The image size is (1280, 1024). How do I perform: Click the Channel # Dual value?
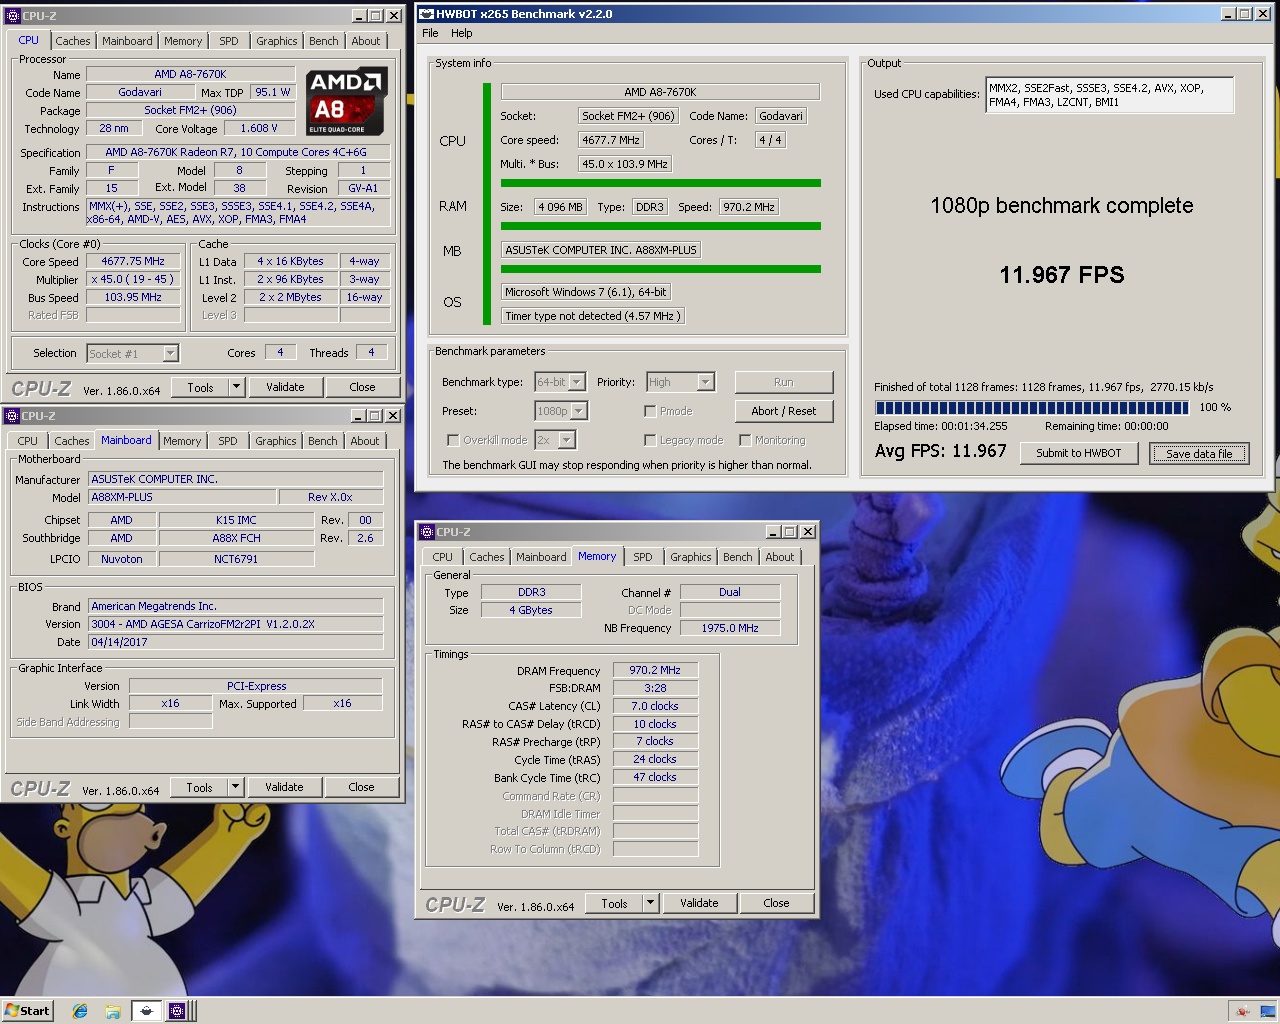click(x=730, y=592)
